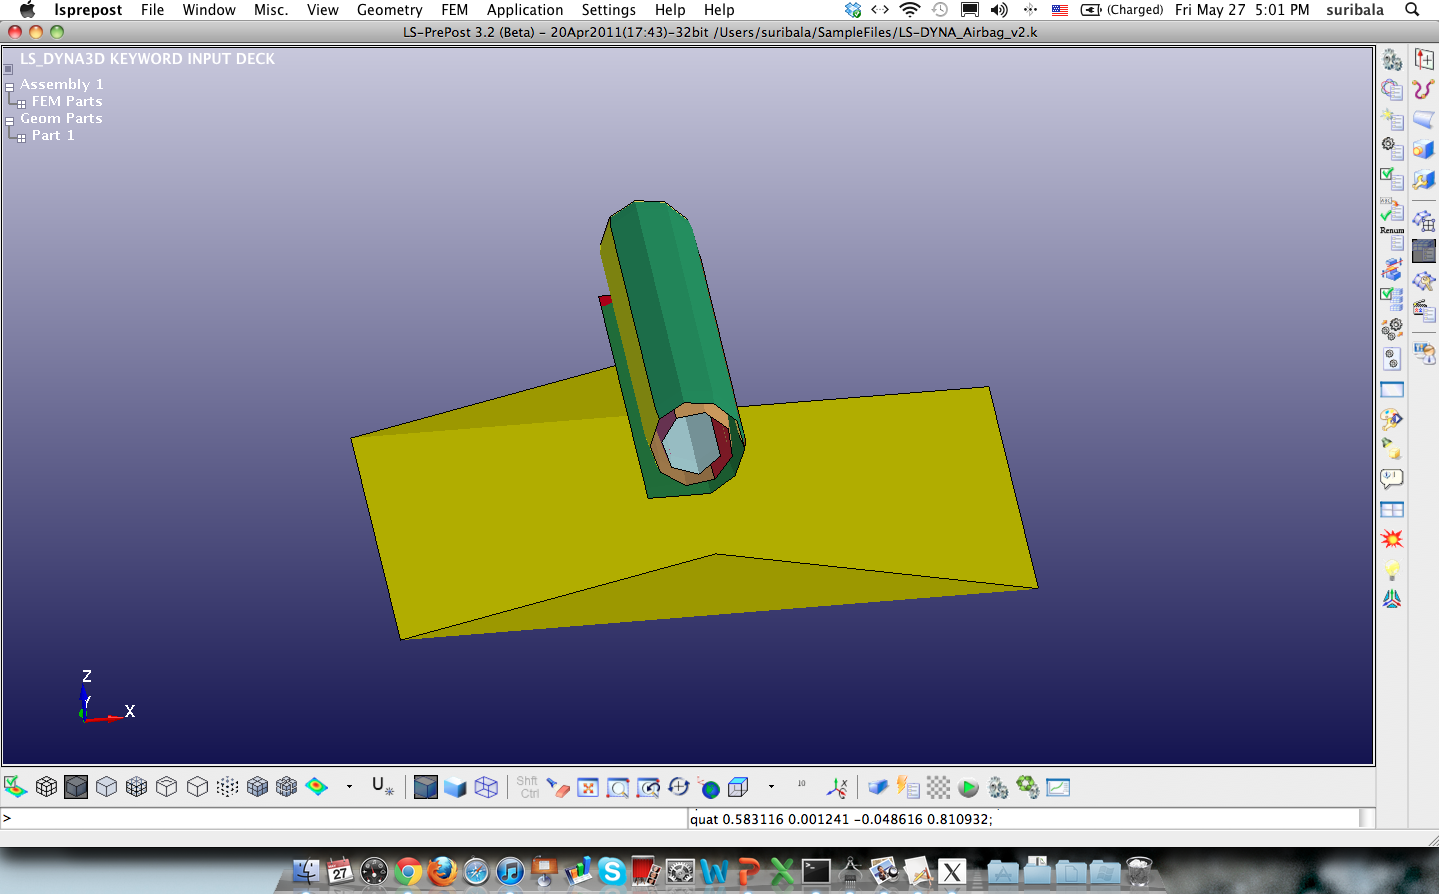
Task: Click the rotate view circular arrow icon
Action: (x=679, y=787)
